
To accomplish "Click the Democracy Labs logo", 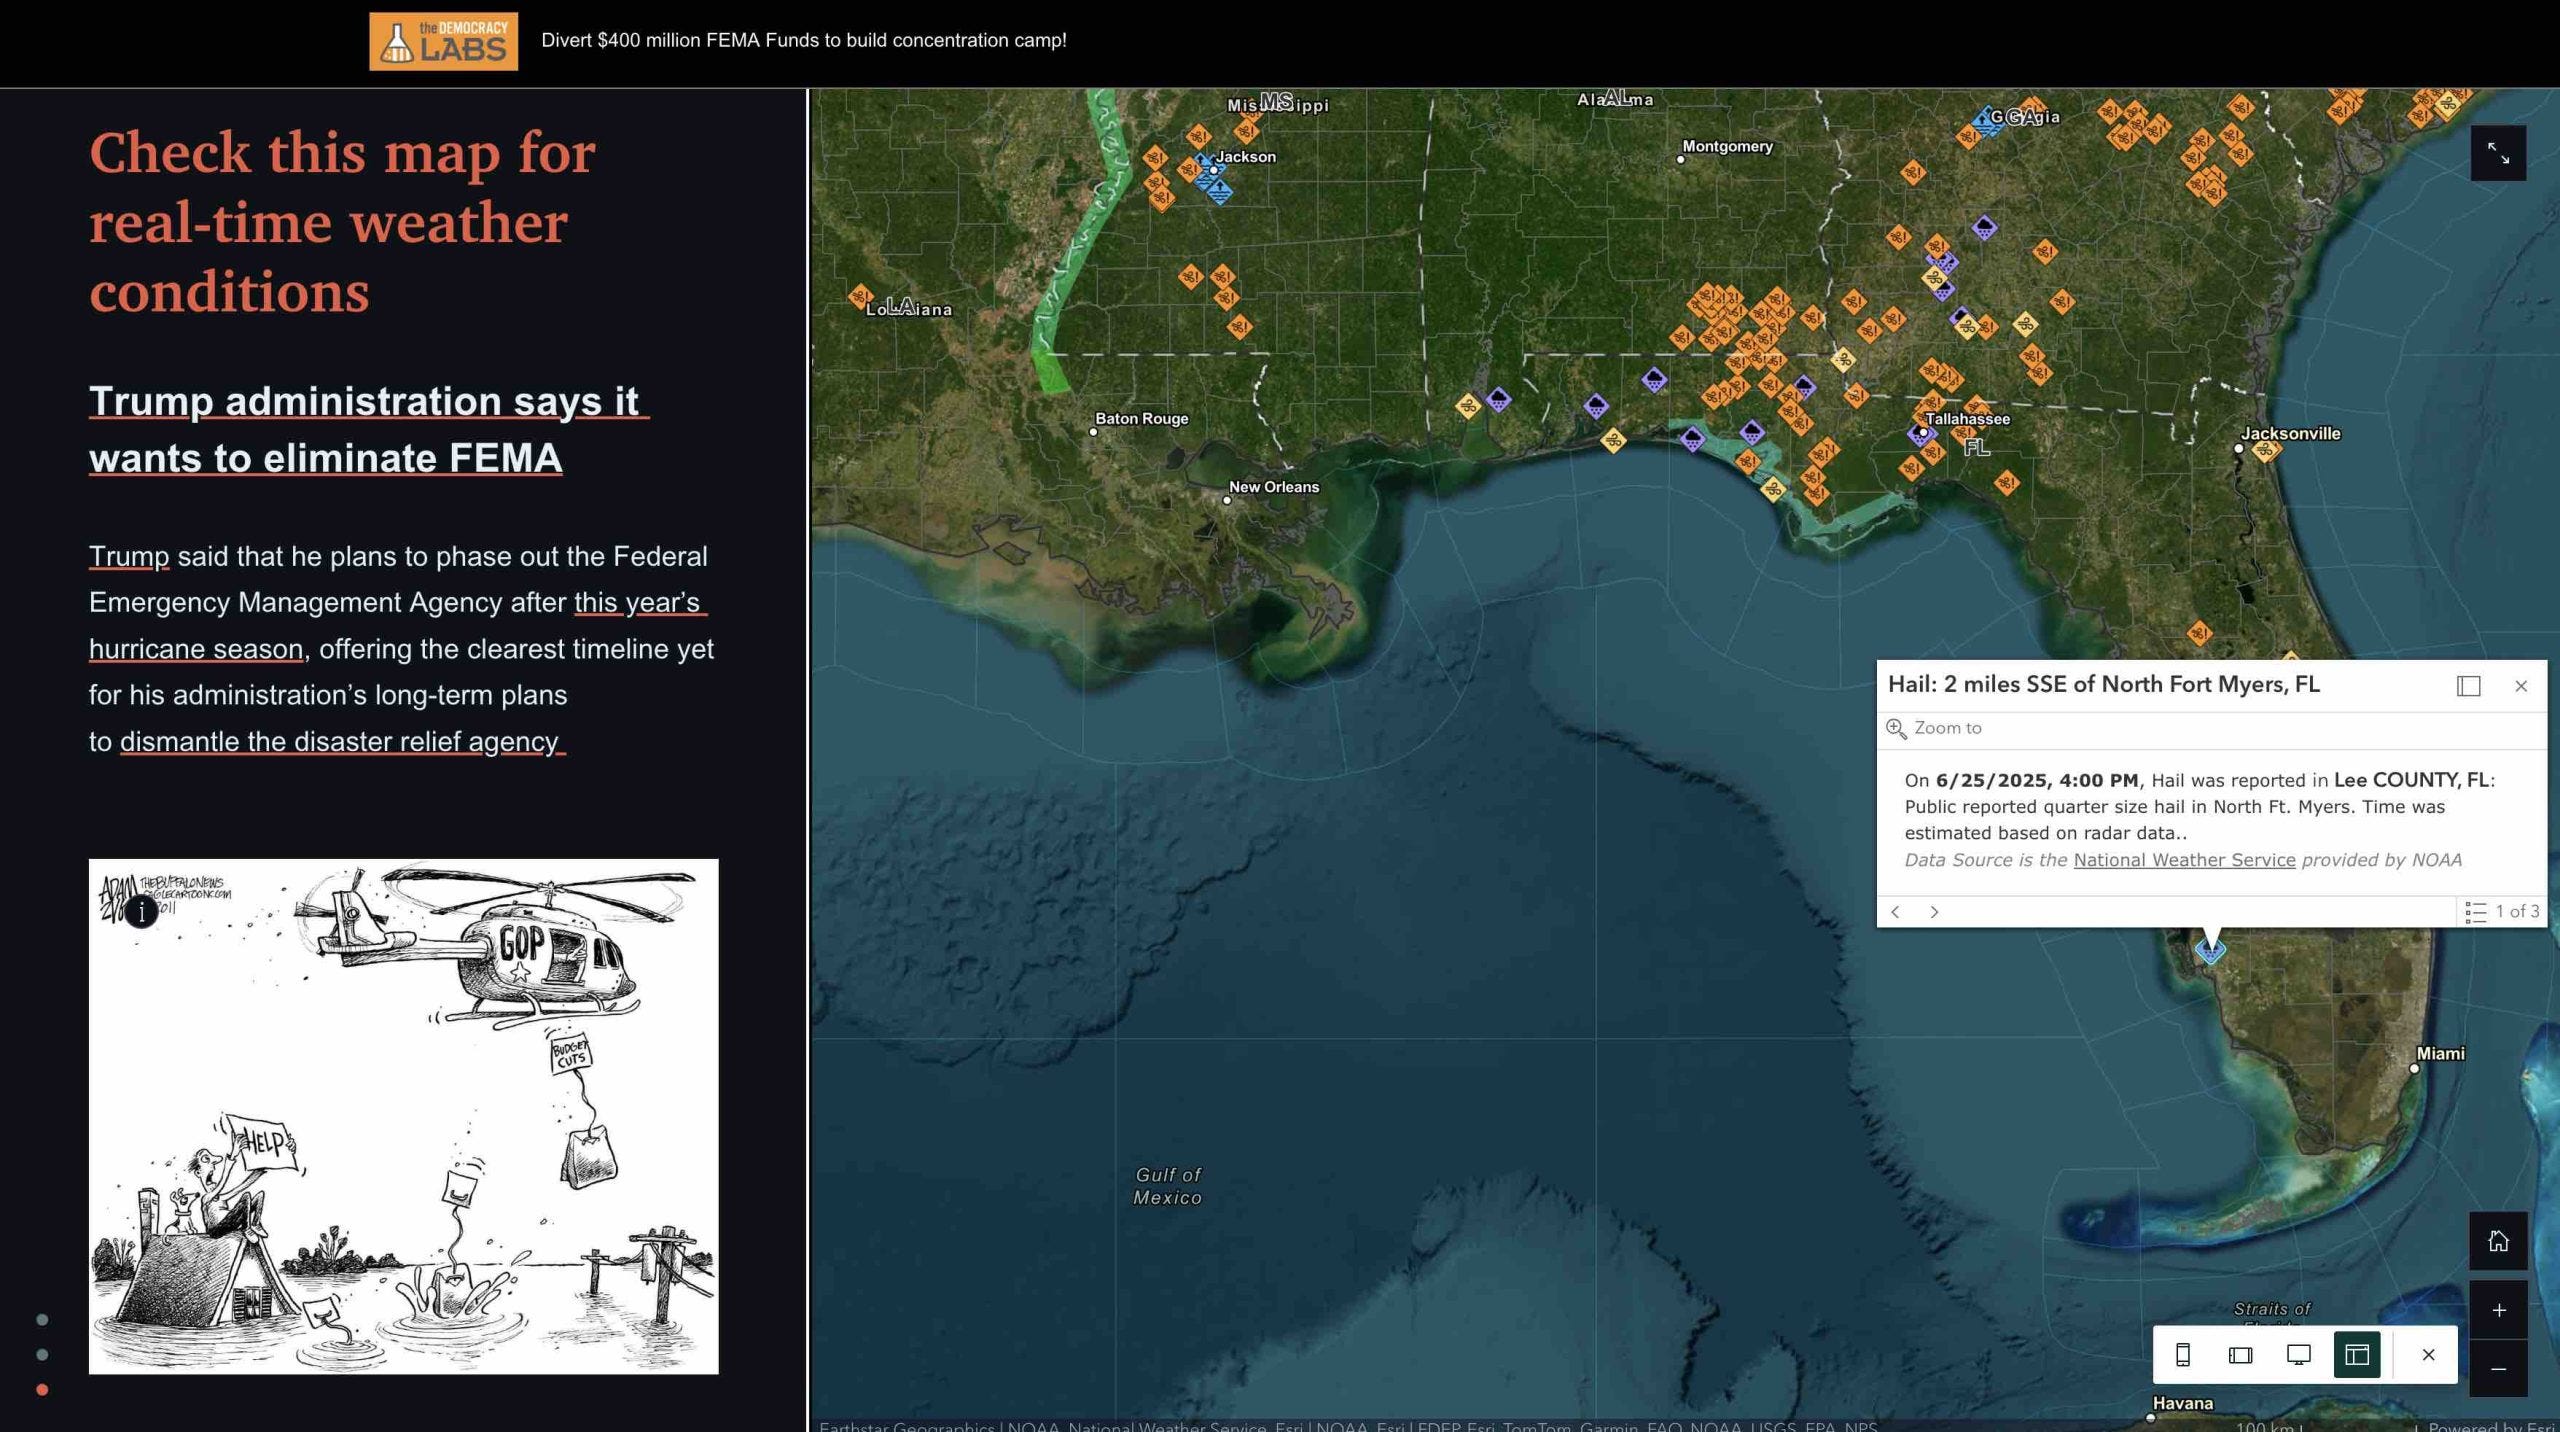I will (443, 41).
